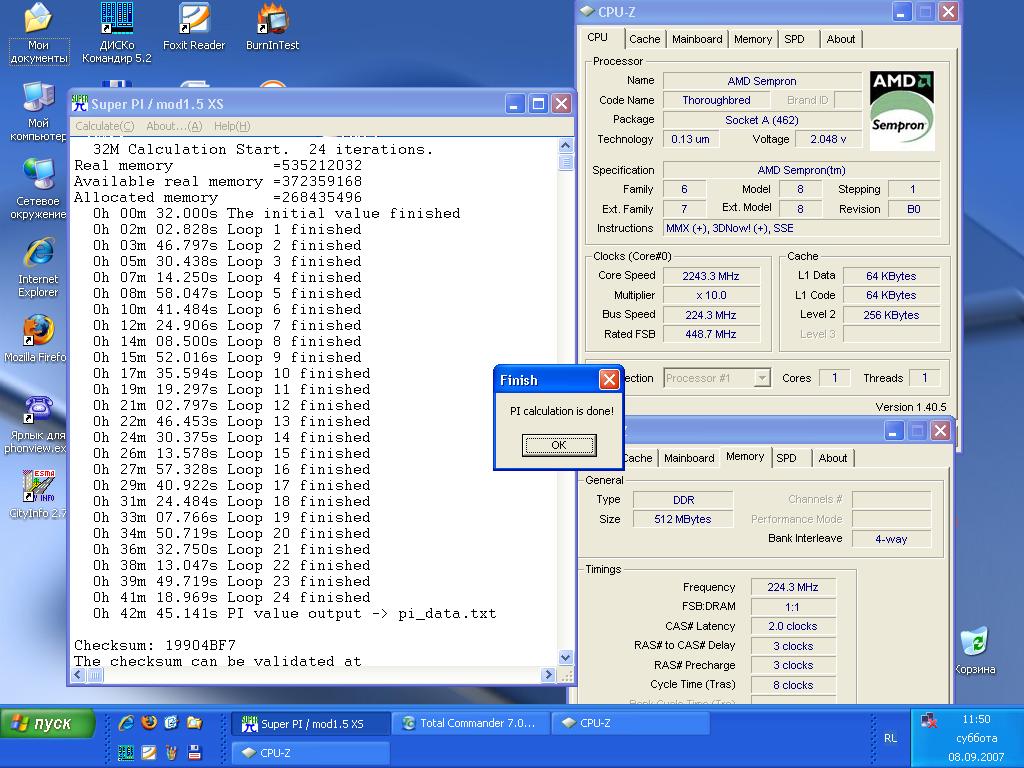Click the Foxit Reader icon in quick launch
Viewport: 1024px width, 768px height.
149,752
